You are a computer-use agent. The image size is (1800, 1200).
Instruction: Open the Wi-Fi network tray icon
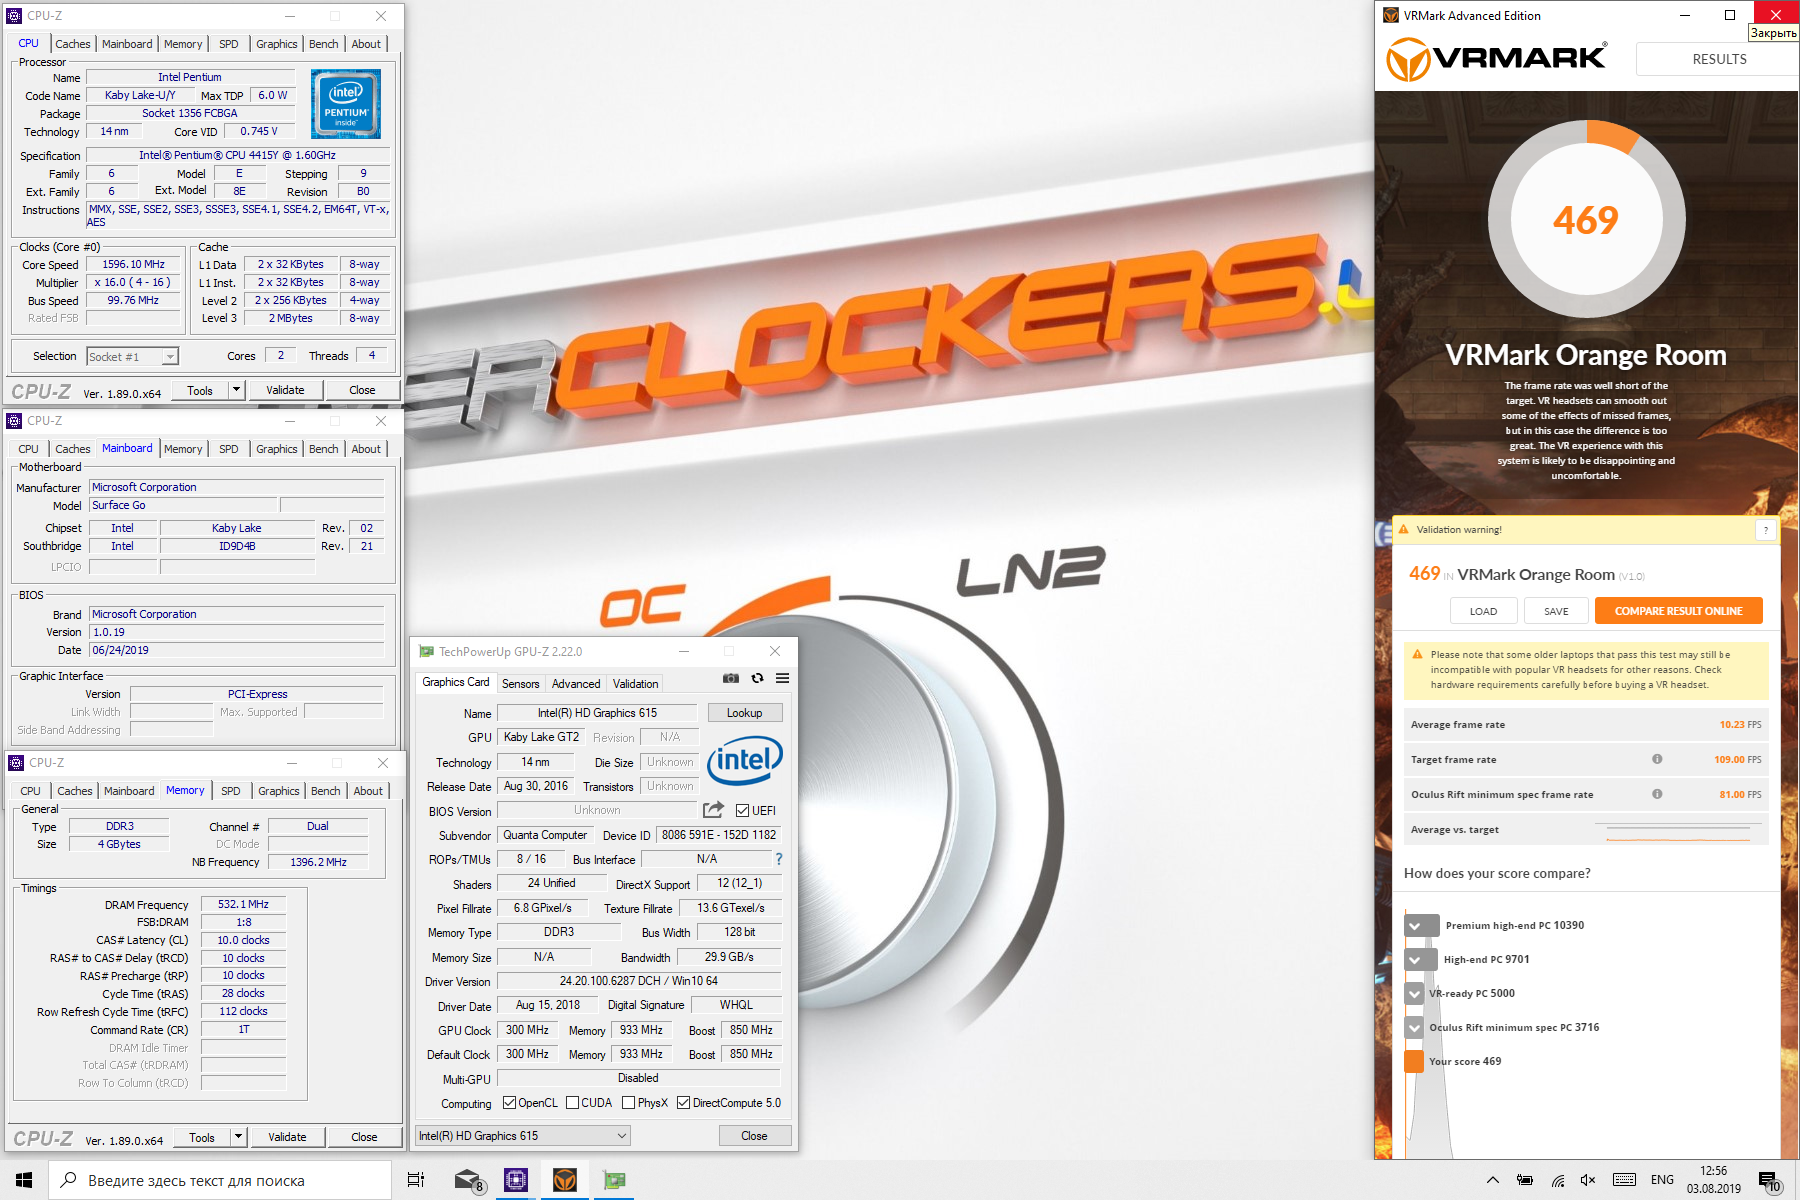[x=1558, y=1180]
